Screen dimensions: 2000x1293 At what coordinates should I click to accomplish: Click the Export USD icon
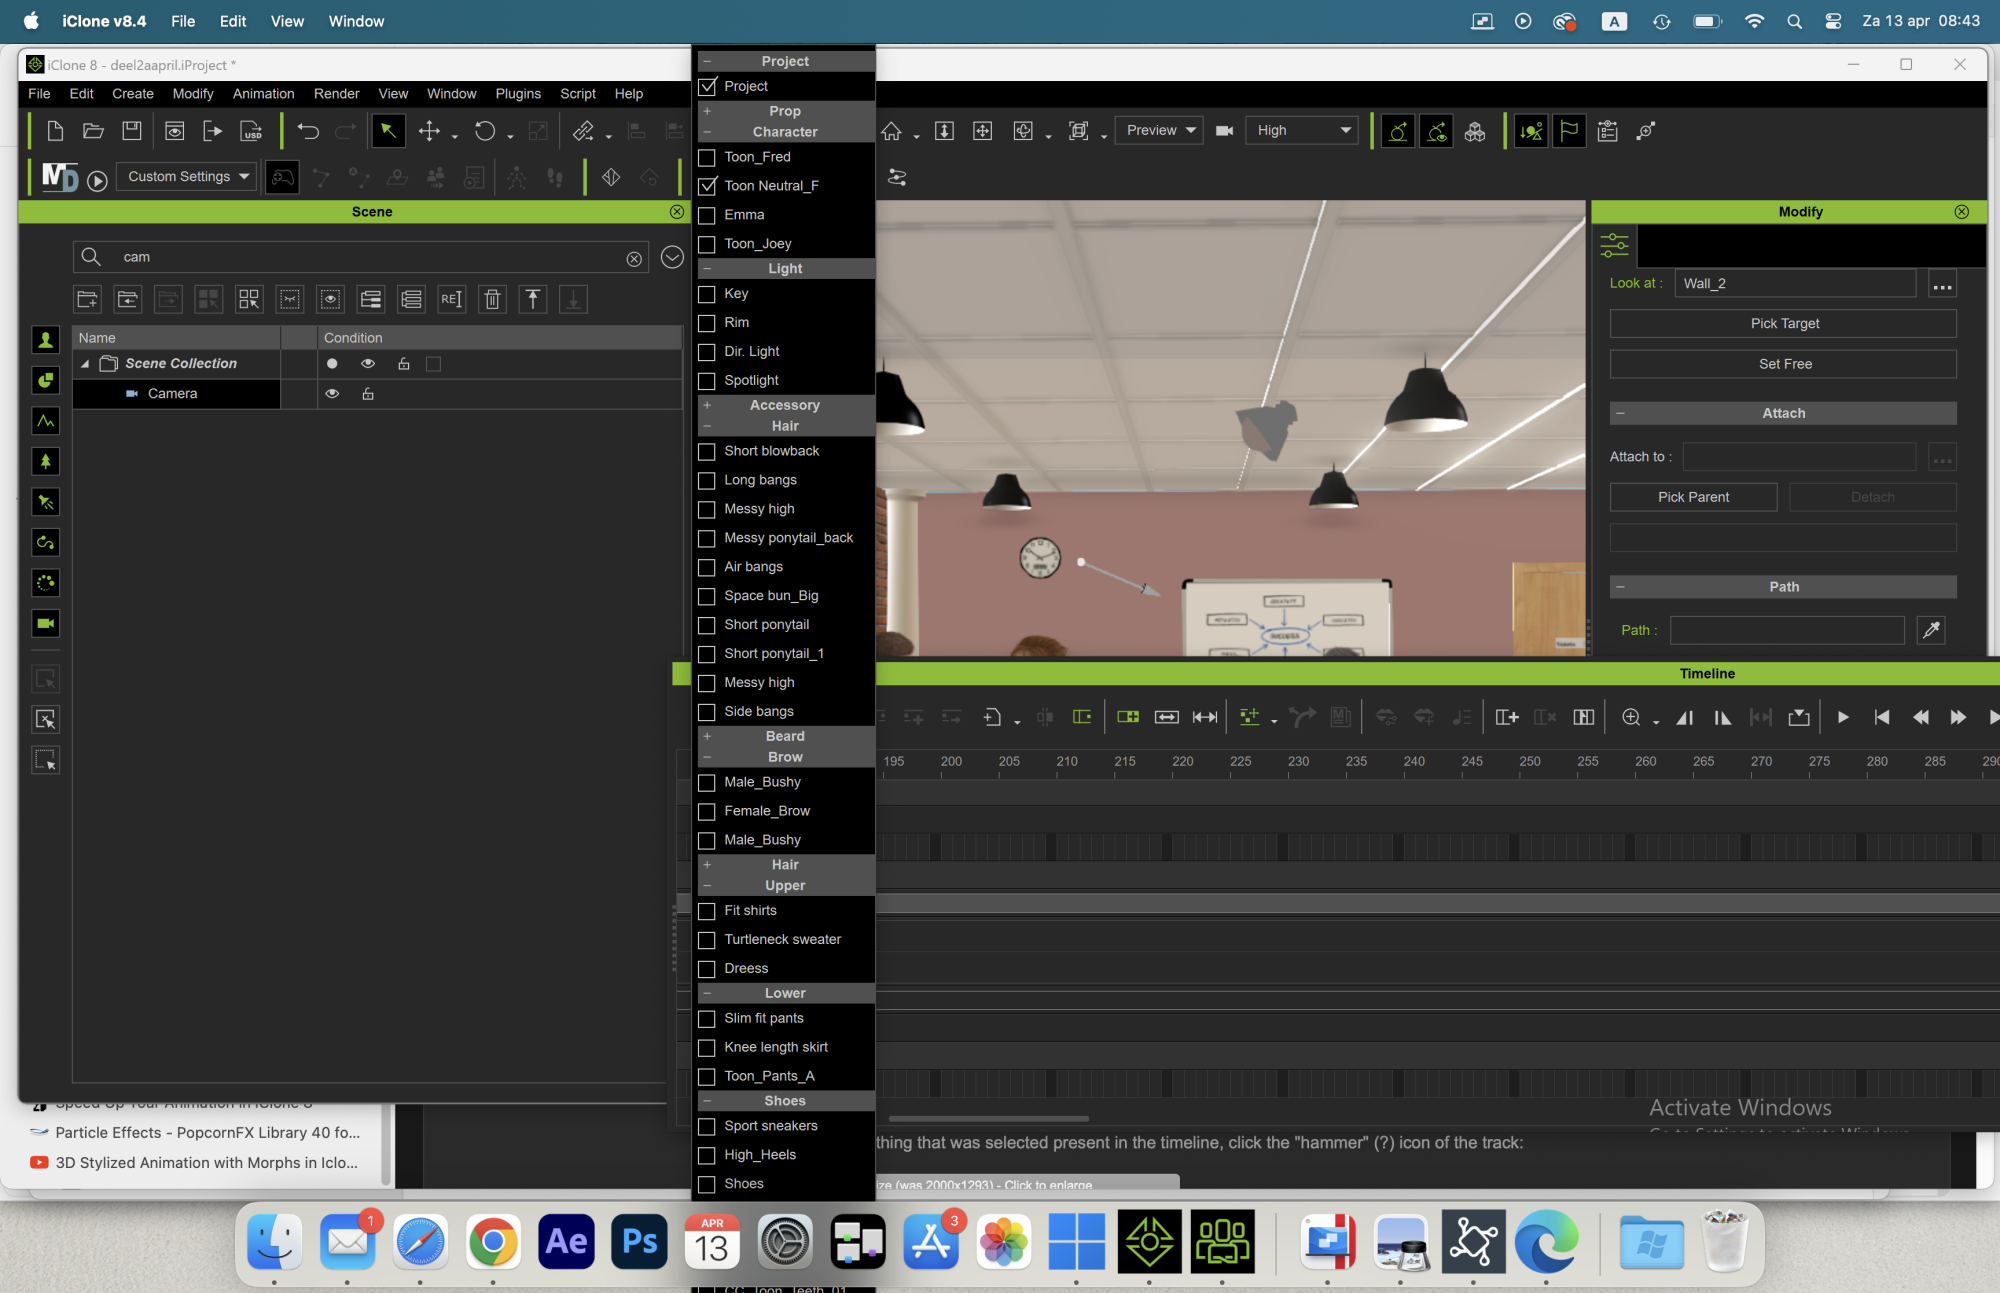click(x=252, y=131)
